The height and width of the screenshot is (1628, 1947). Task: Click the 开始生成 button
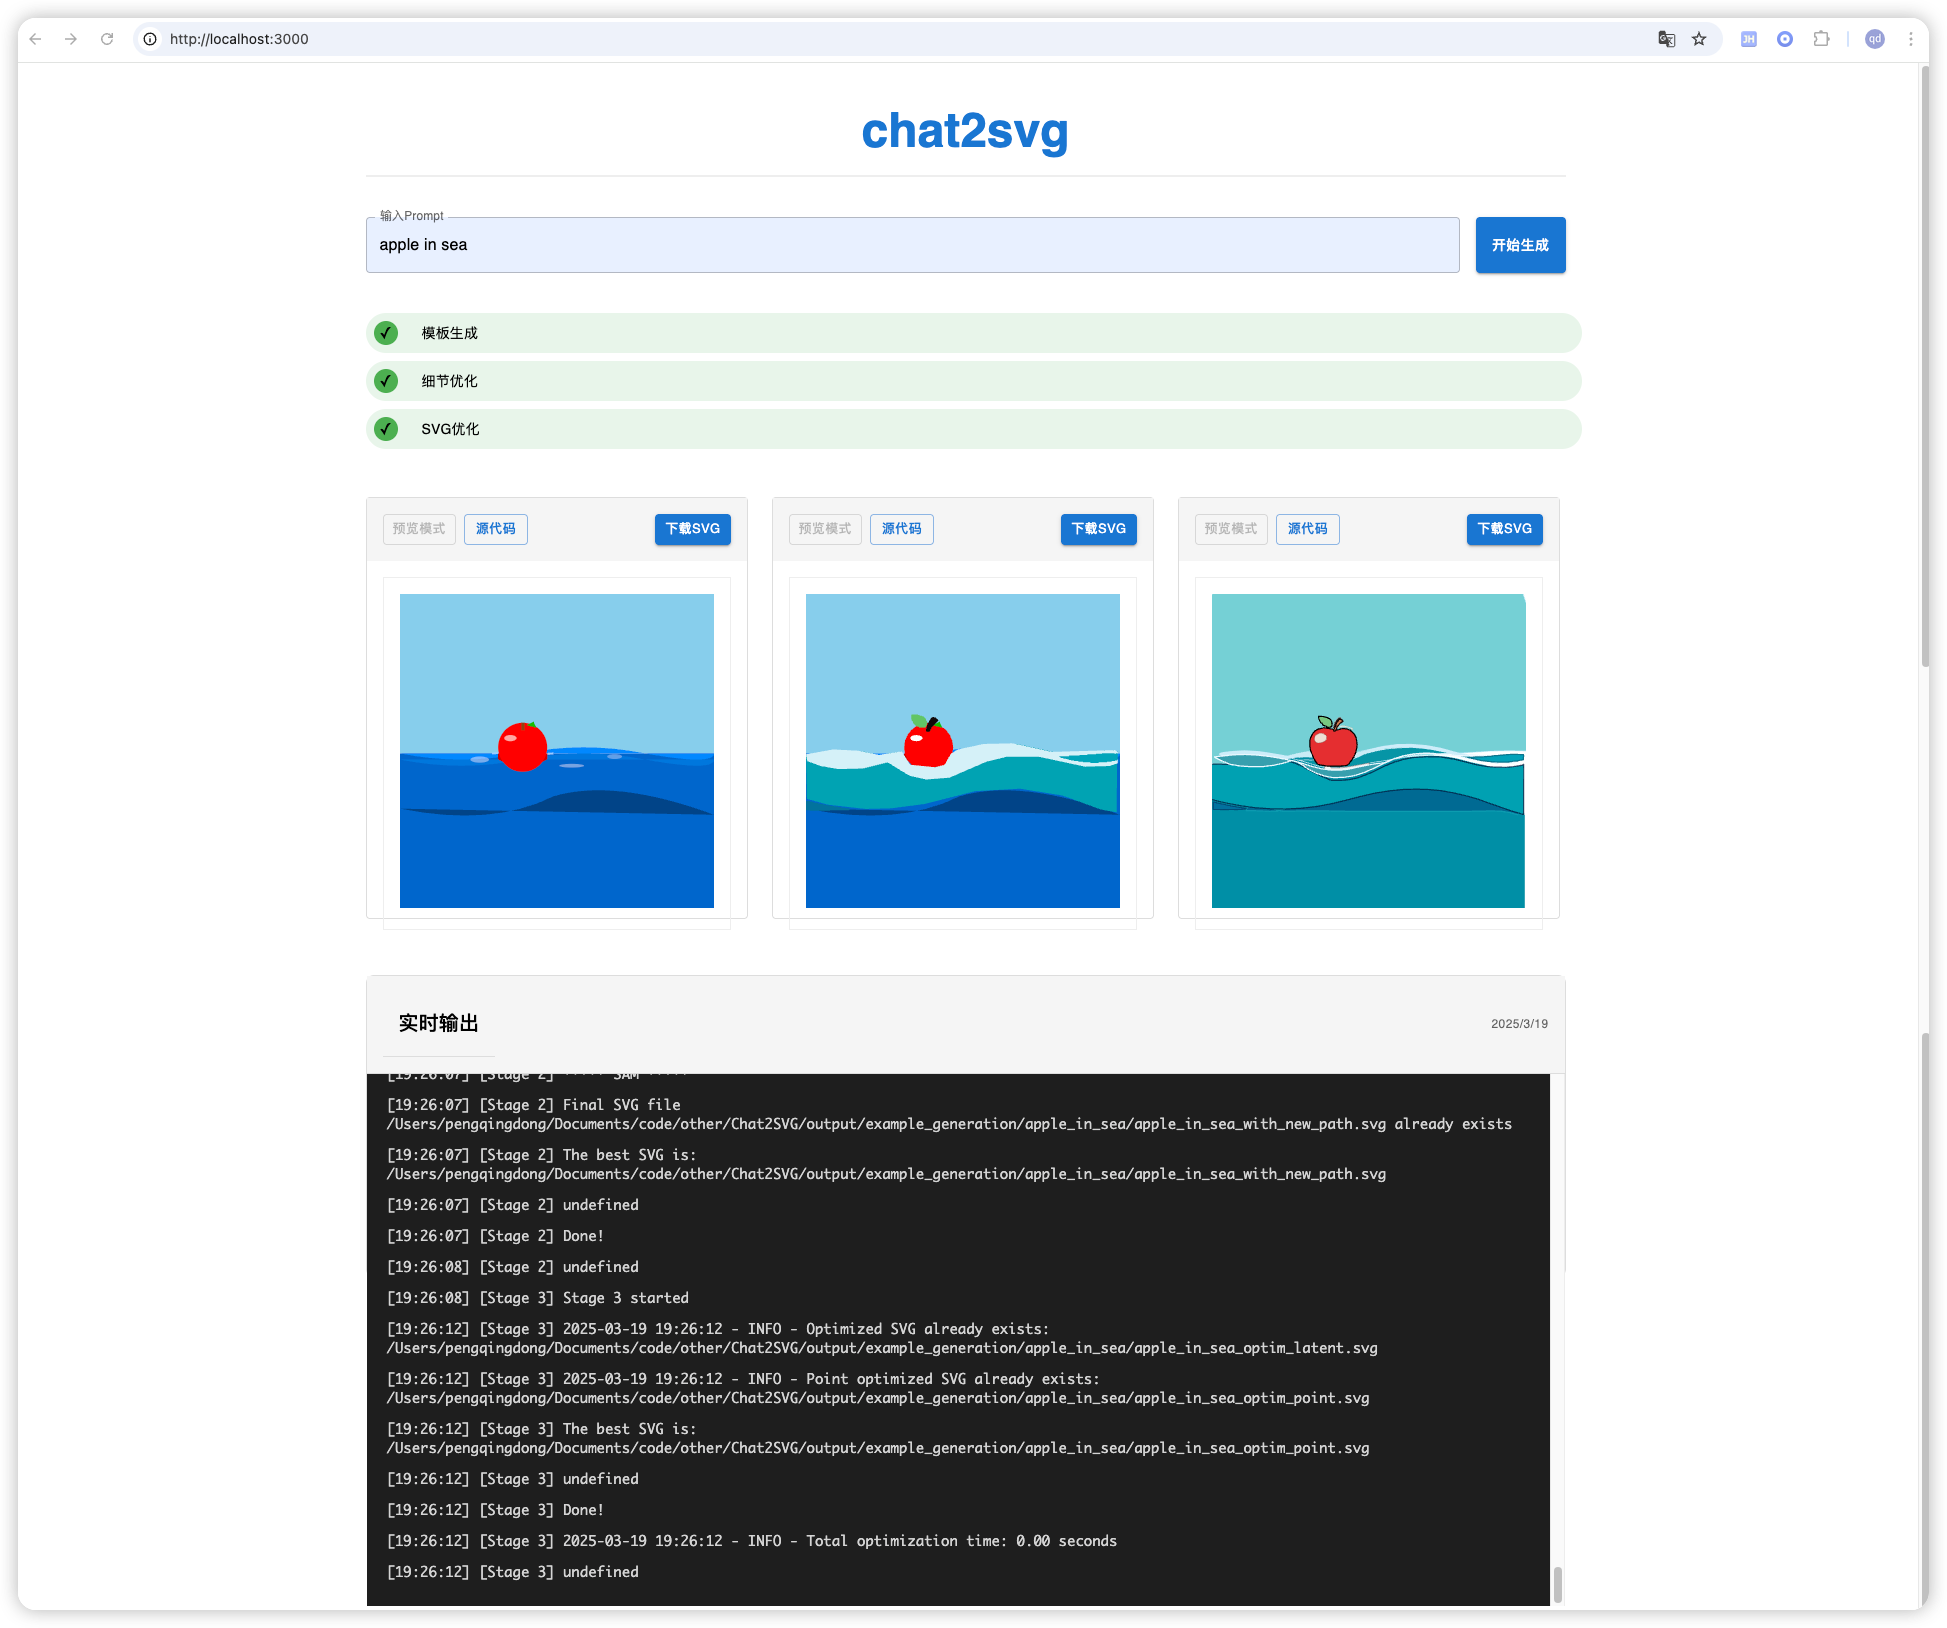[1520, 245]
